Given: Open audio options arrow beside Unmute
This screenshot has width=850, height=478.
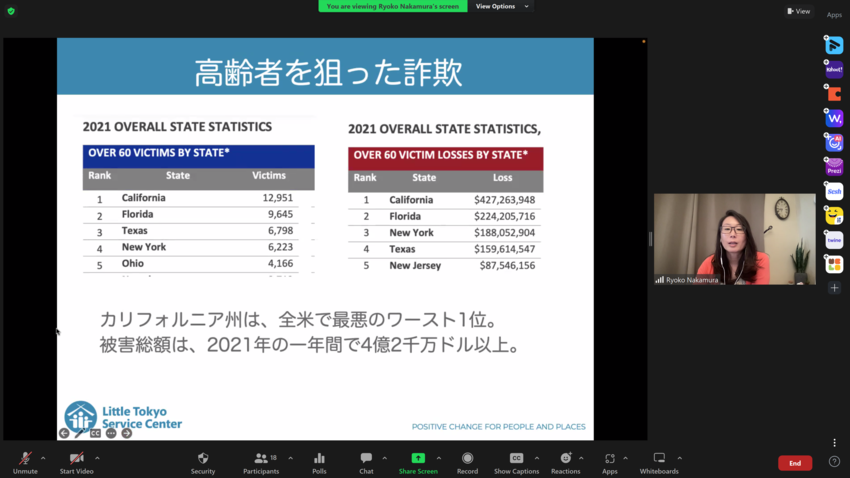Looking at the screenshot, I should click(43, 458).
